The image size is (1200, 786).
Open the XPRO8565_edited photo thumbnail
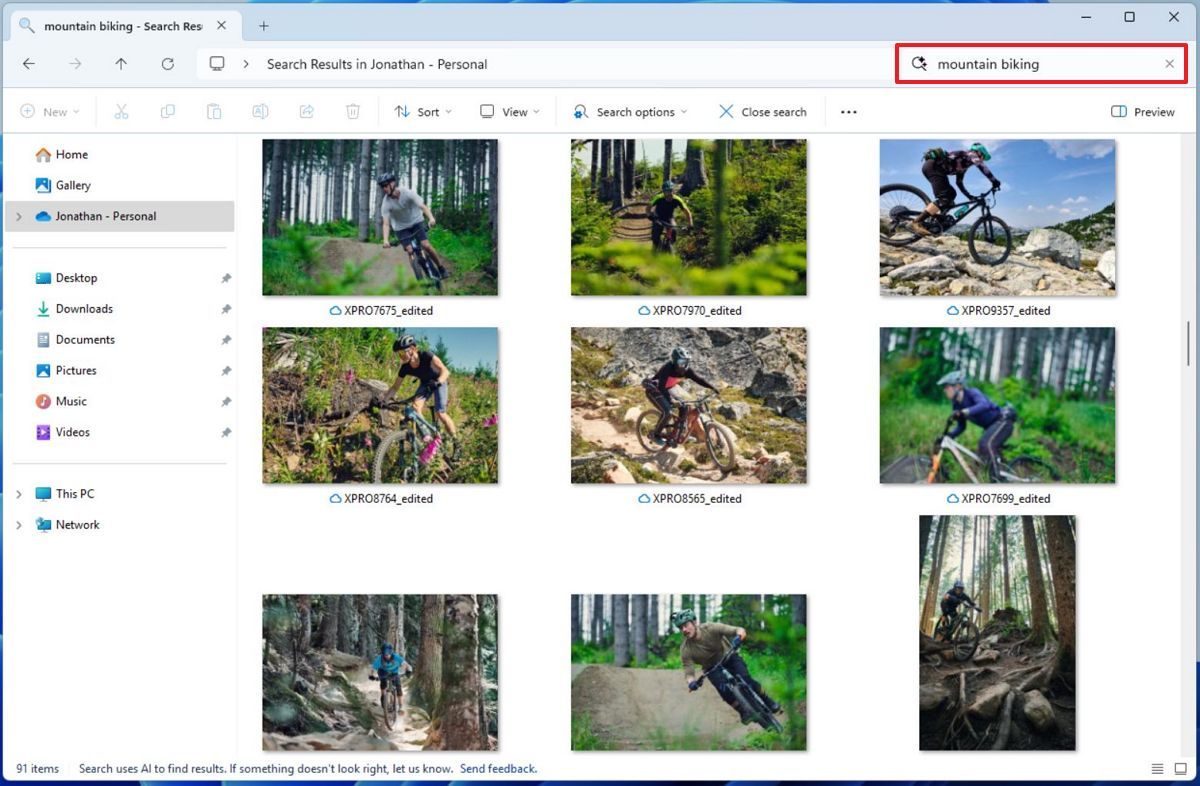tap(688, 405)
